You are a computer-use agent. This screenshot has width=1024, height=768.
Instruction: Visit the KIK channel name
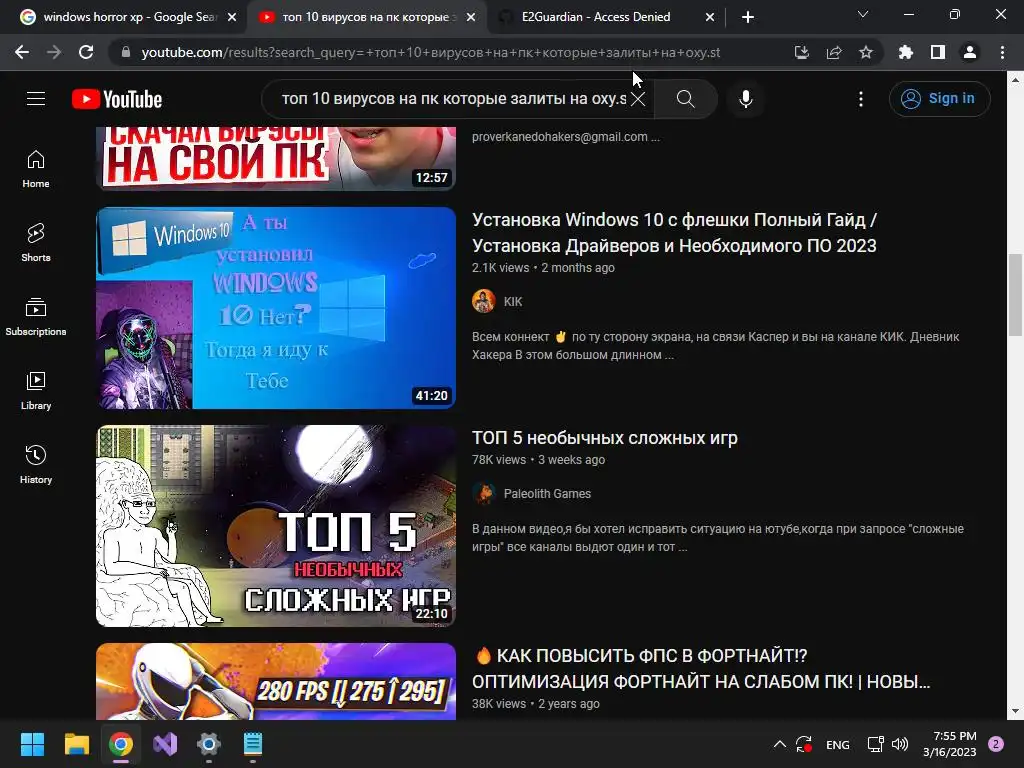[x=513, y=302]
